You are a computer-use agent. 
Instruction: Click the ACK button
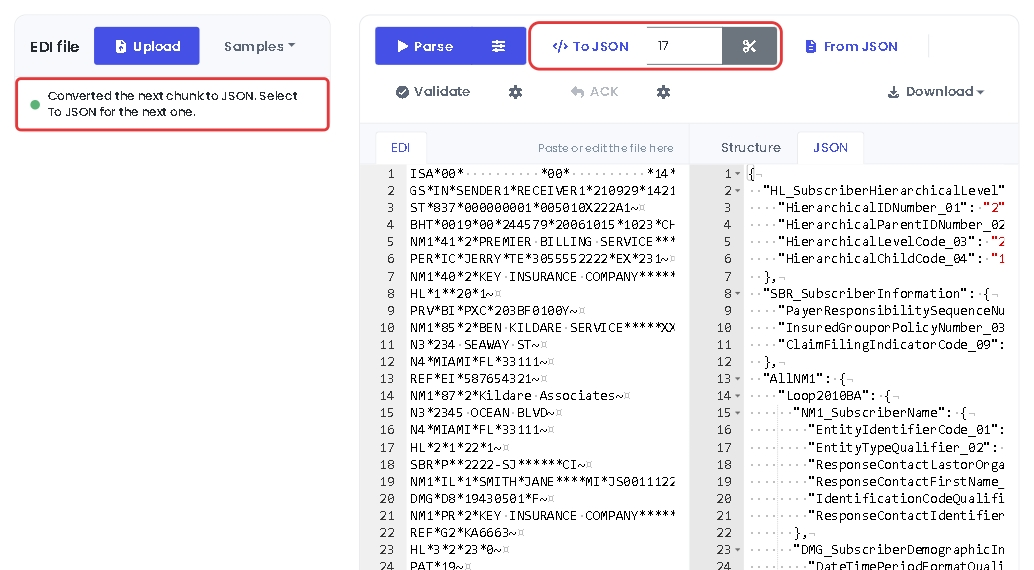click(x=594, y=92)
